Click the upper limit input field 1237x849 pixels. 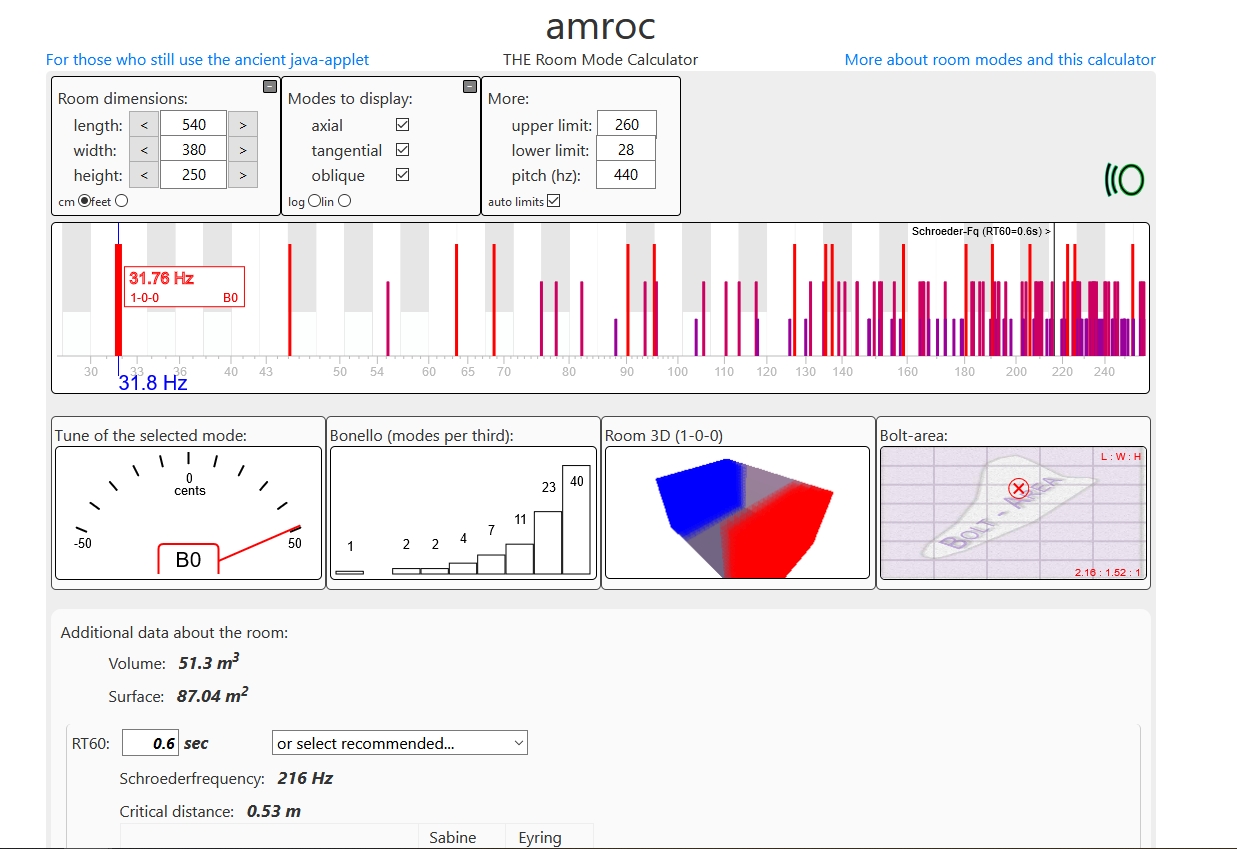(626, 125)
